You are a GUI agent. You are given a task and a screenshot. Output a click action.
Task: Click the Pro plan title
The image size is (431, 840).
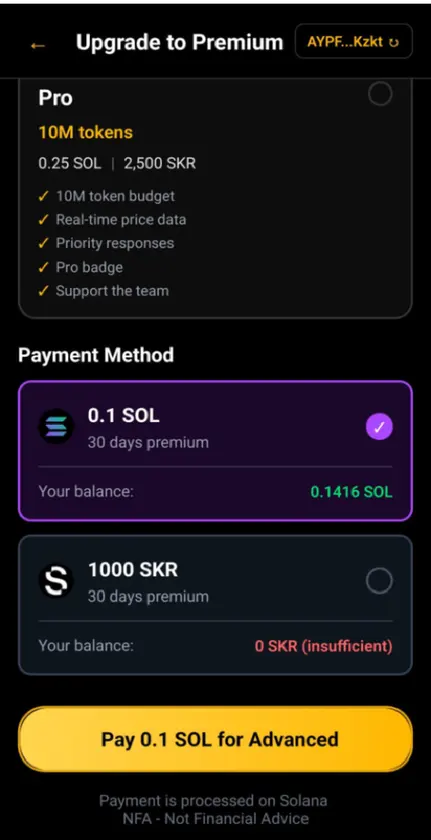click(x=55, y=98)
